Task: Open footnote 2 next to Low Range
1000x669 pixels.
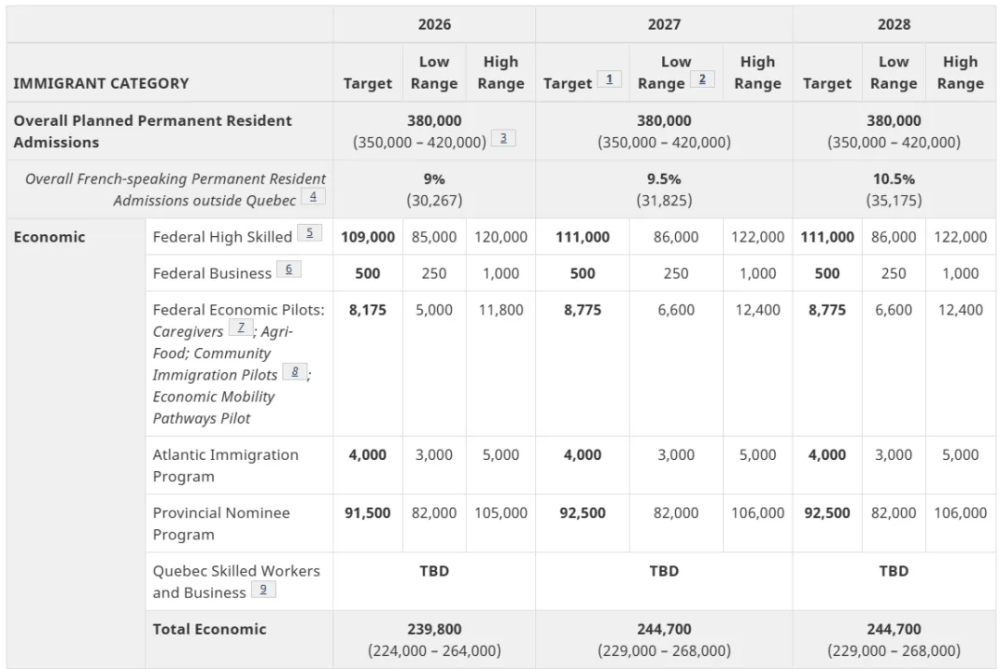Action: coord(703,80)
